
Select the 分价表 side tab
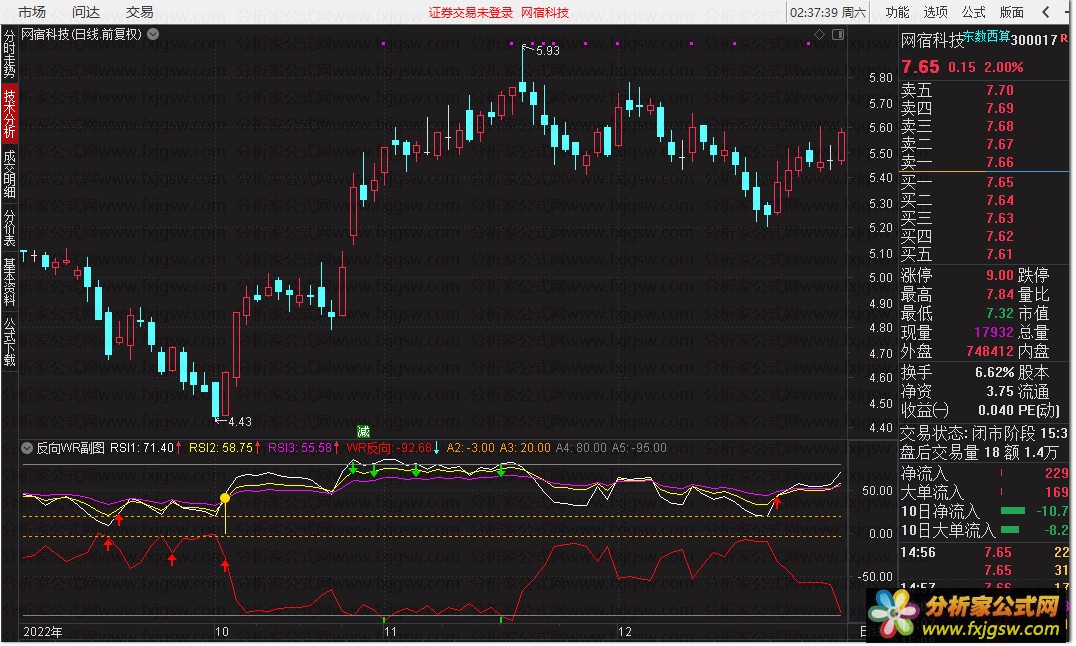point(10,227)
